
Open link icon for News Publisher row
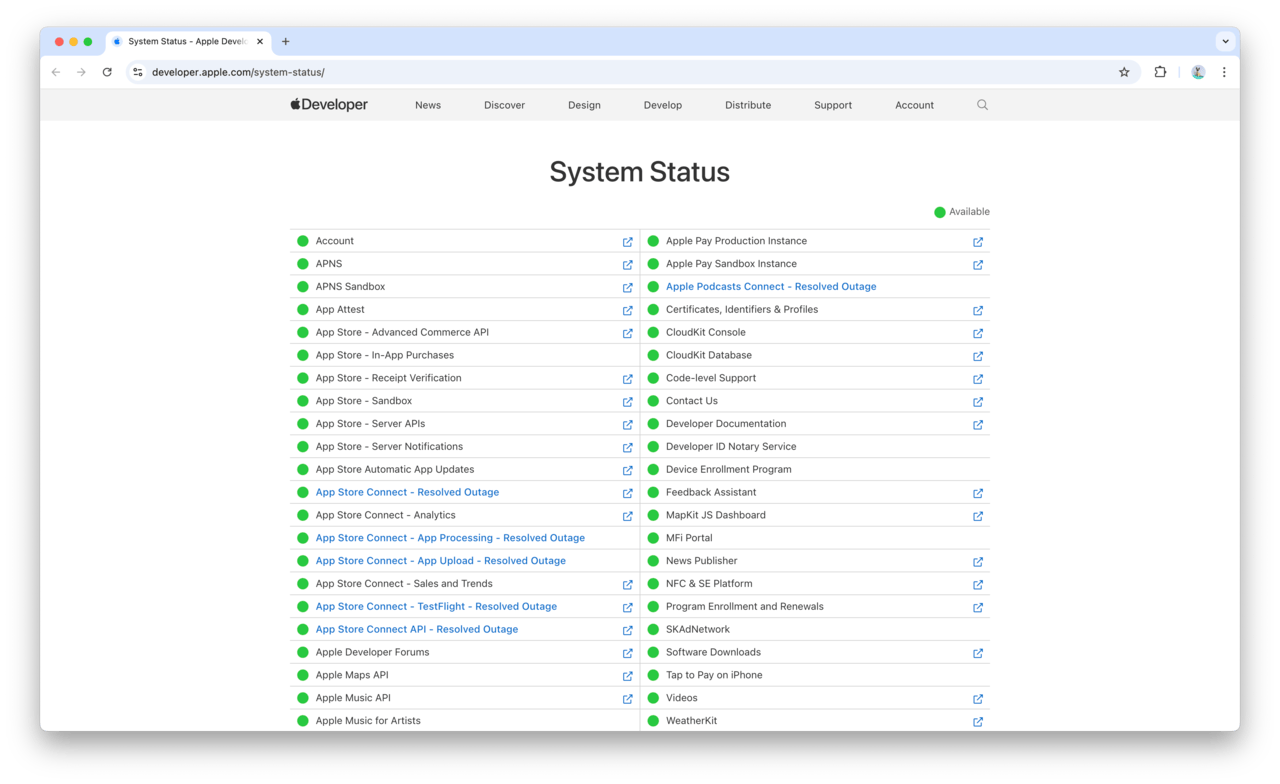(x=978, y=562)
